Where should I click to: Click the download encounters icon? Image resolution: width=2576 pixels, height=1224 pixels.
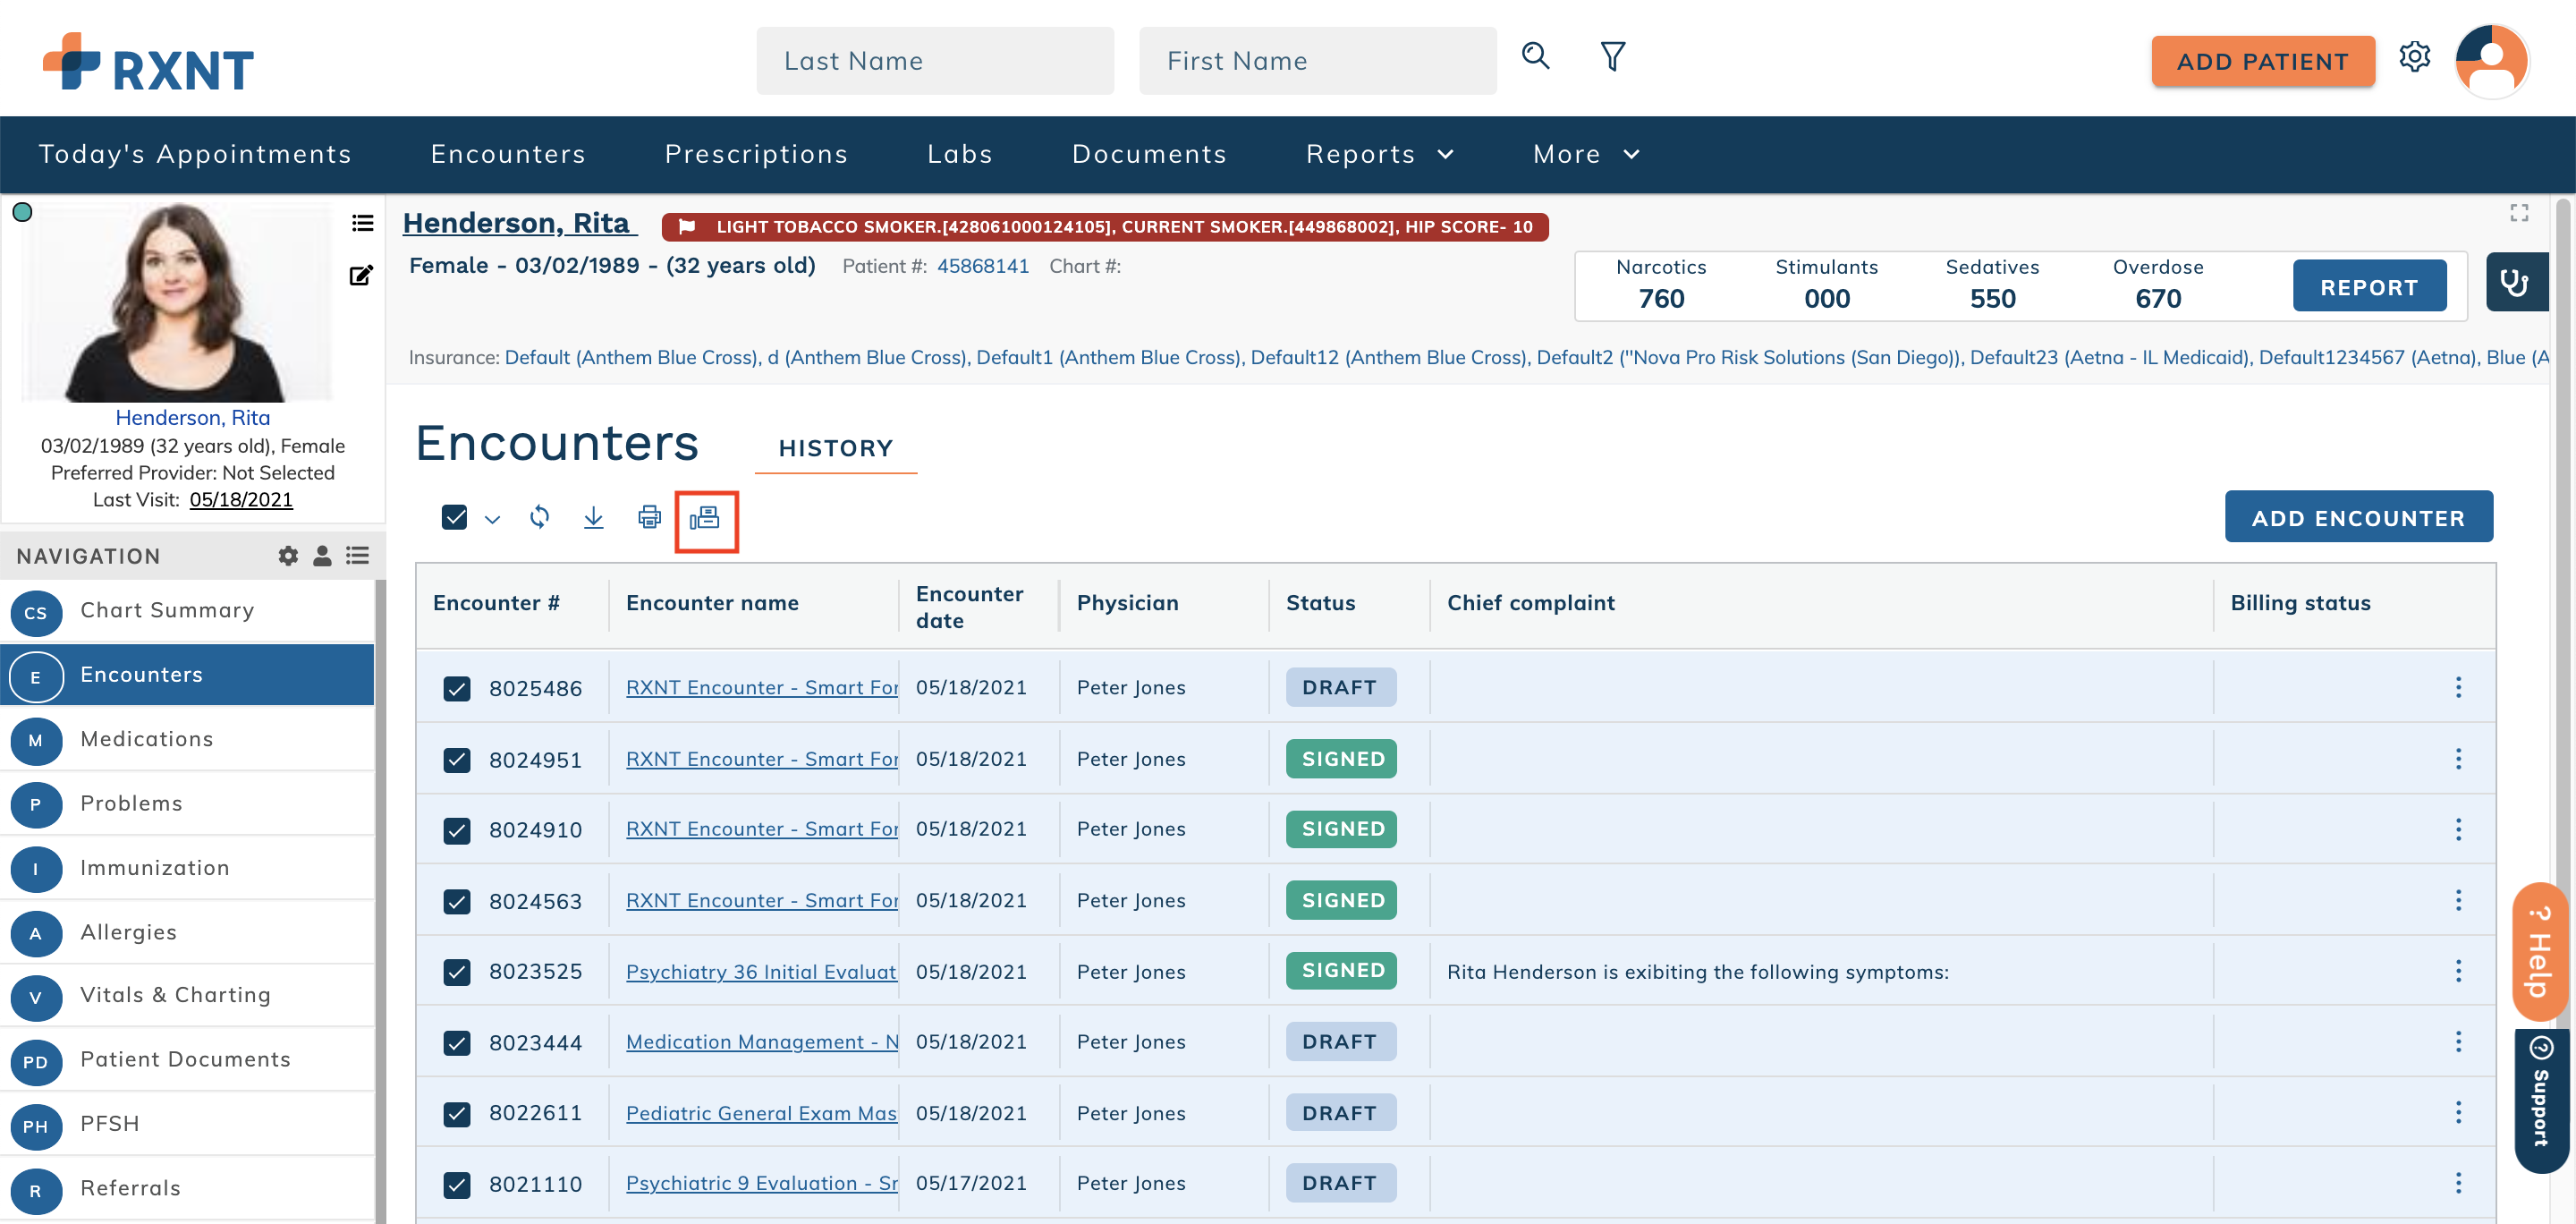593,517
